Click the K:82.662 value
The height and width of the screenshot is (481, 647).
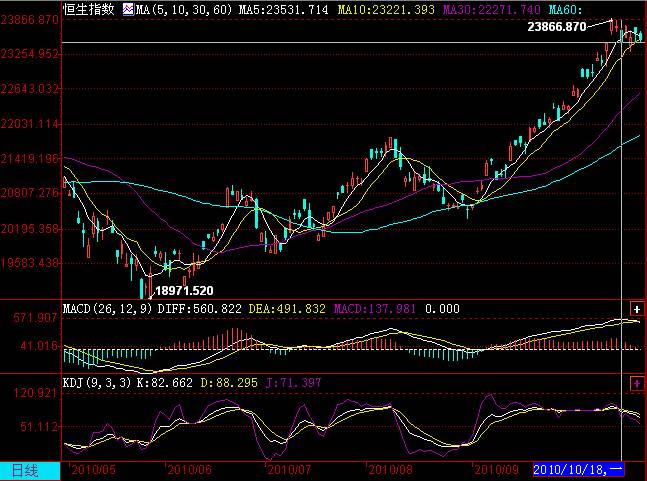[x=165, y=383]
